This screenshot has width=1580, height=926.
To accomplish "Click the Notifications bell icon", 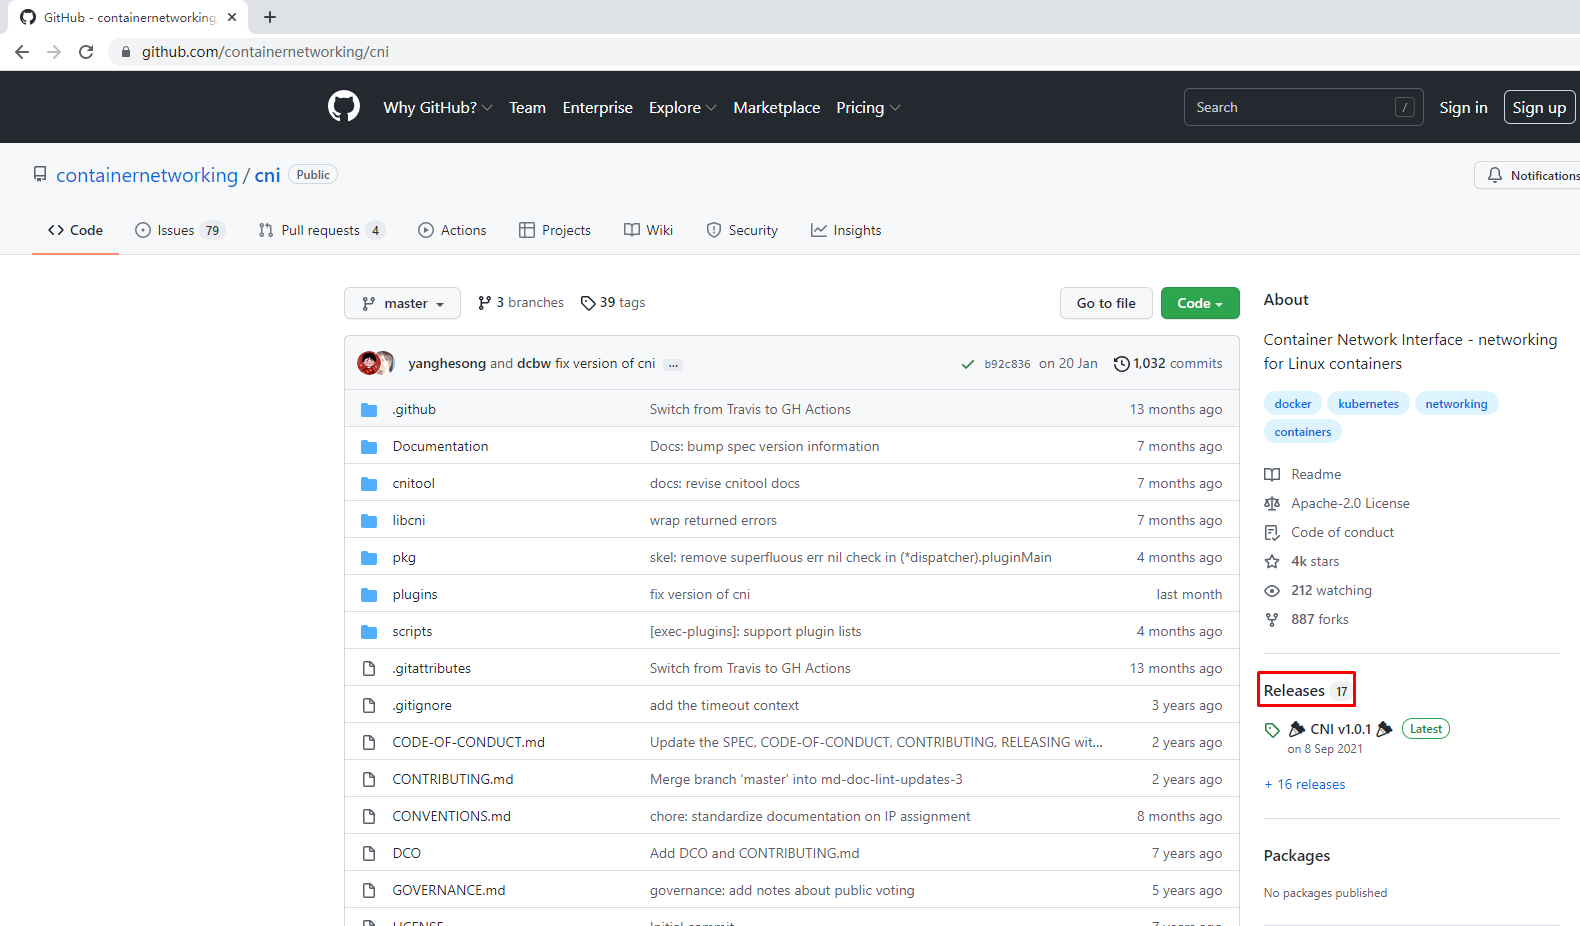I will click(x=1494, y=175).
